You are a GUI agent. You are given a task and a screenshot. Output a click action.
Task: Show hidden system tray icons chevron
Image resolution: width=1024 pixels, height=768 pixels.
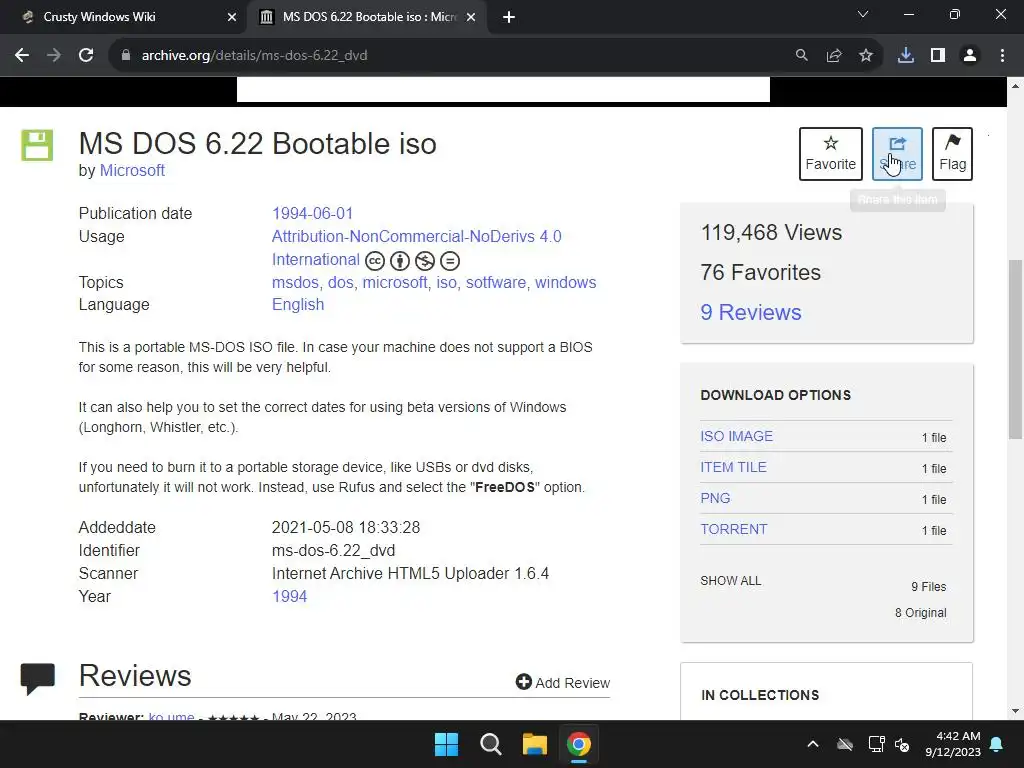813,744
